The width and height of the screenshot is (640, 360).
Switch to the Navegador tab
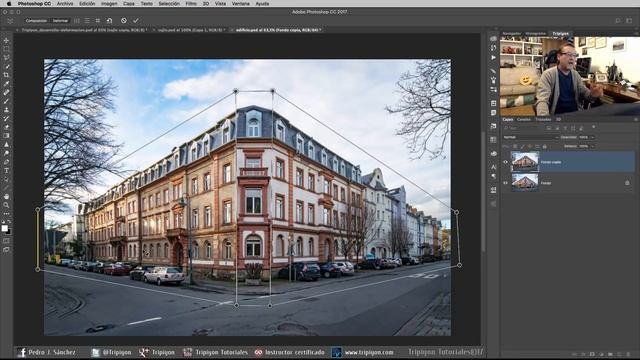click(x=511, y=33)
